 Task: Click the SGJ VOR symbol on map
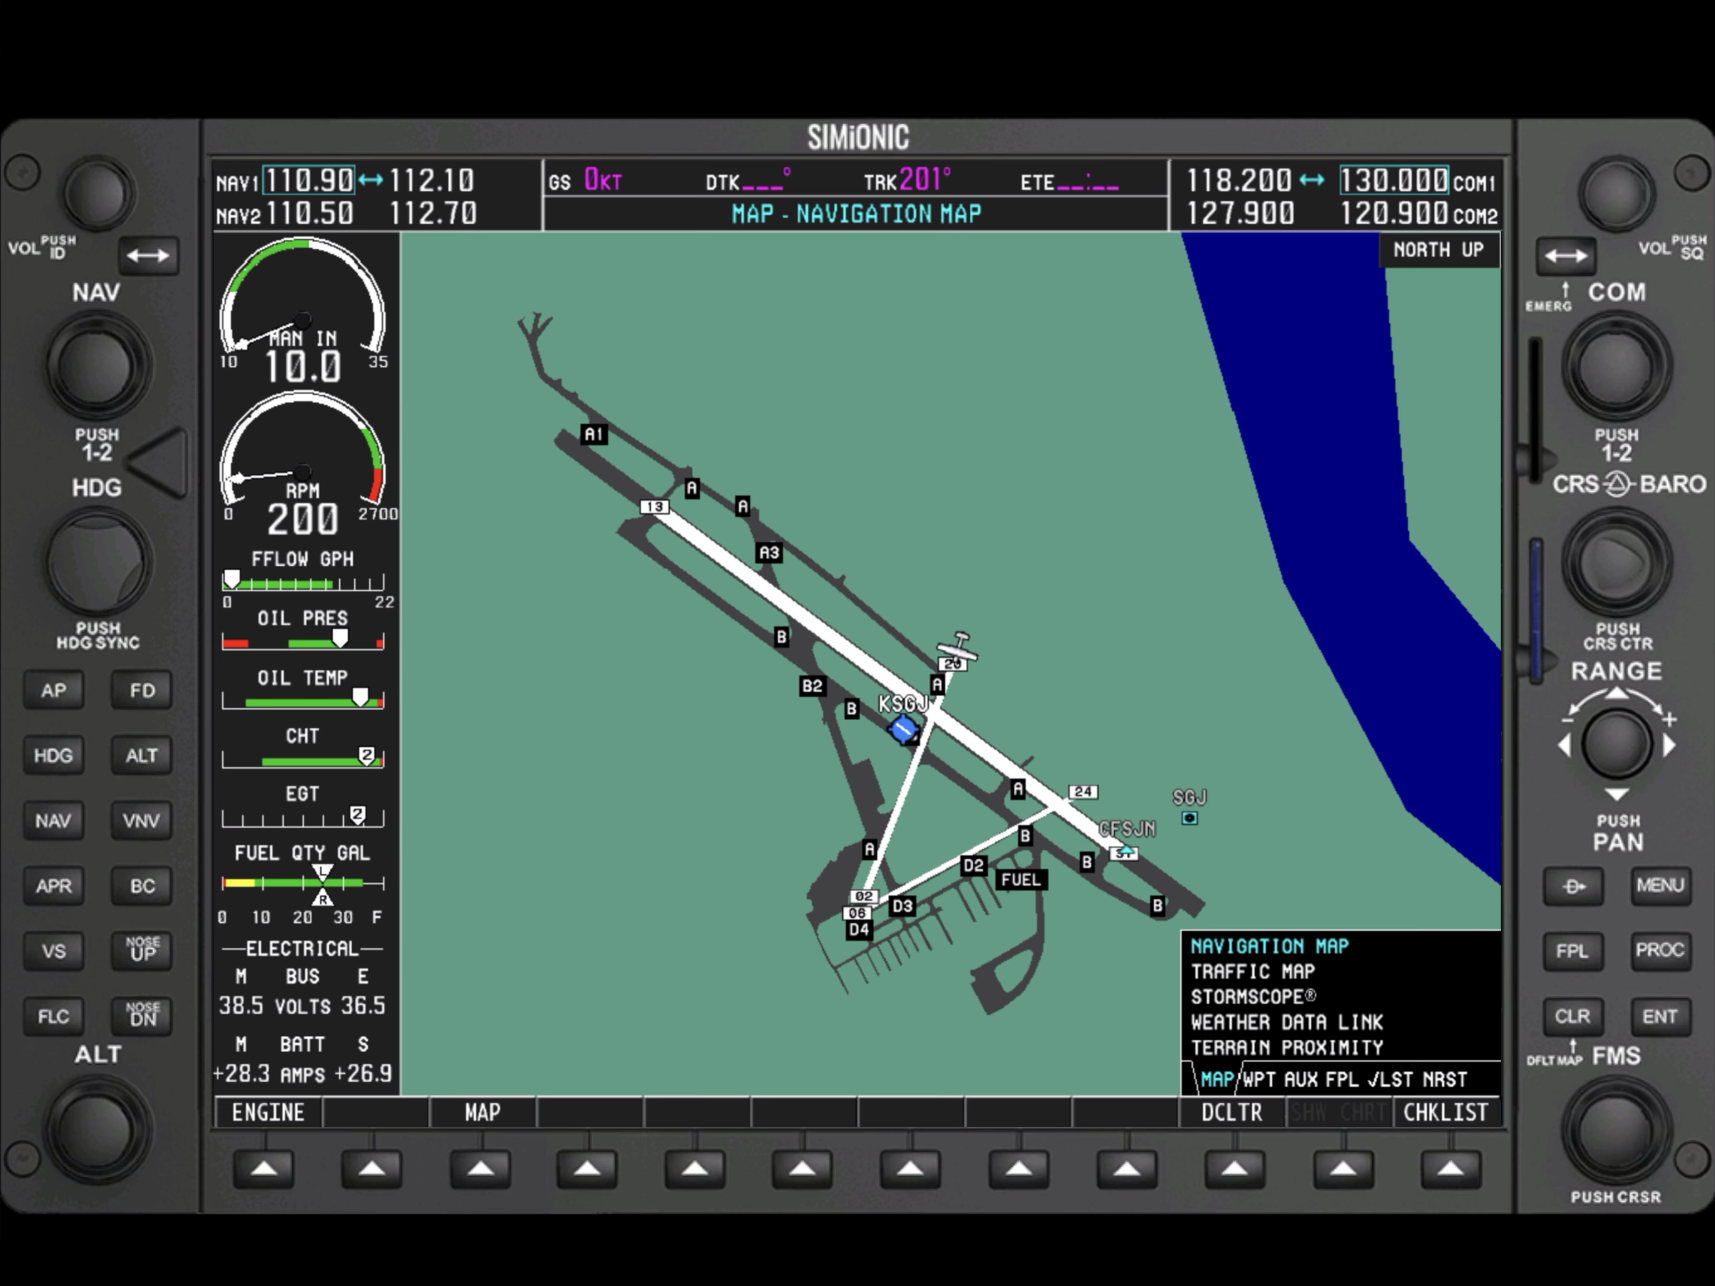(1189, 817)
